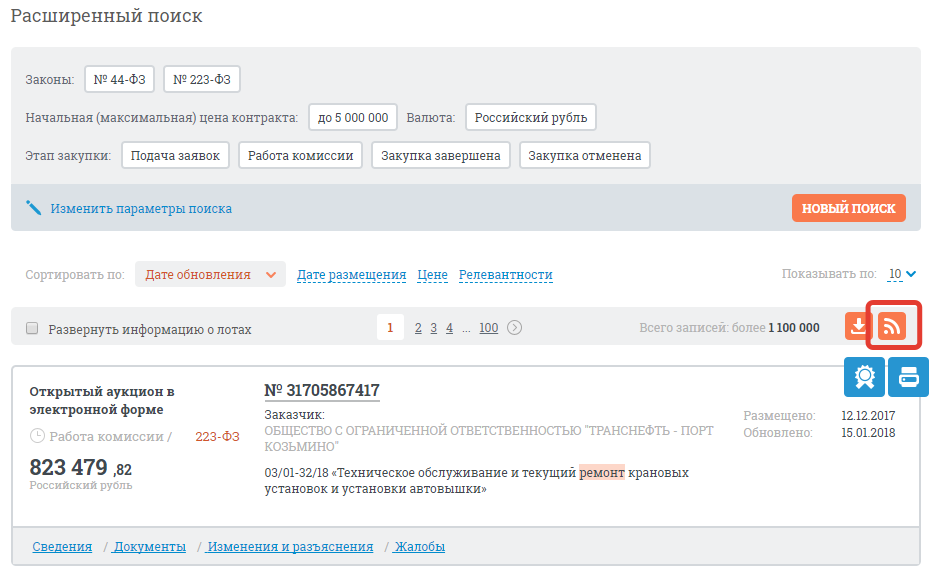Click the № 44-ФЗ law filter tag
The height and width of the screenshot is (568, 941).
click(119, 79)
